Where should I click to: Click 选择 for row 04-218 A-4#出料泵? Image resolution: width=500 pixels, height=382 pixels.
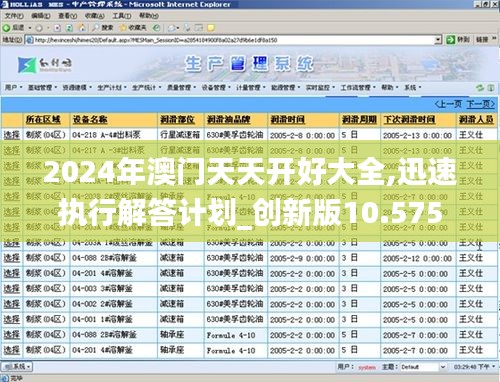[12, 135]
